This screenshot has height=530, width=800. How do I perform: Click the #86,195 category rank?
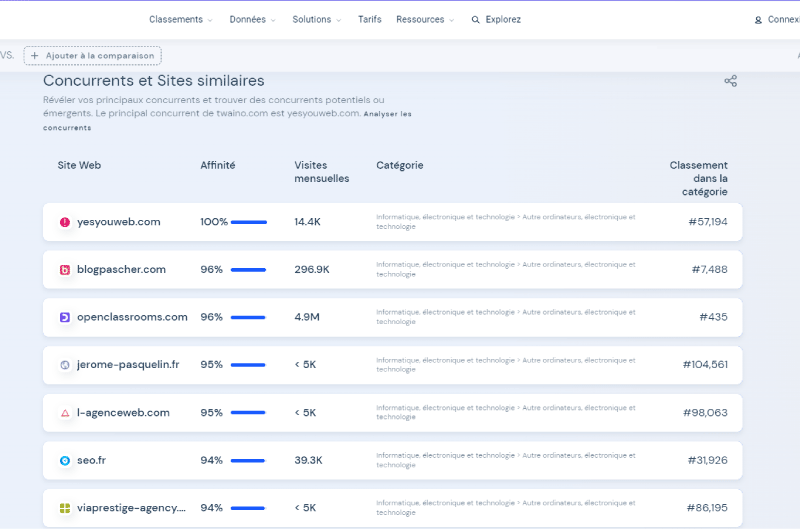[x=707, y=508]
